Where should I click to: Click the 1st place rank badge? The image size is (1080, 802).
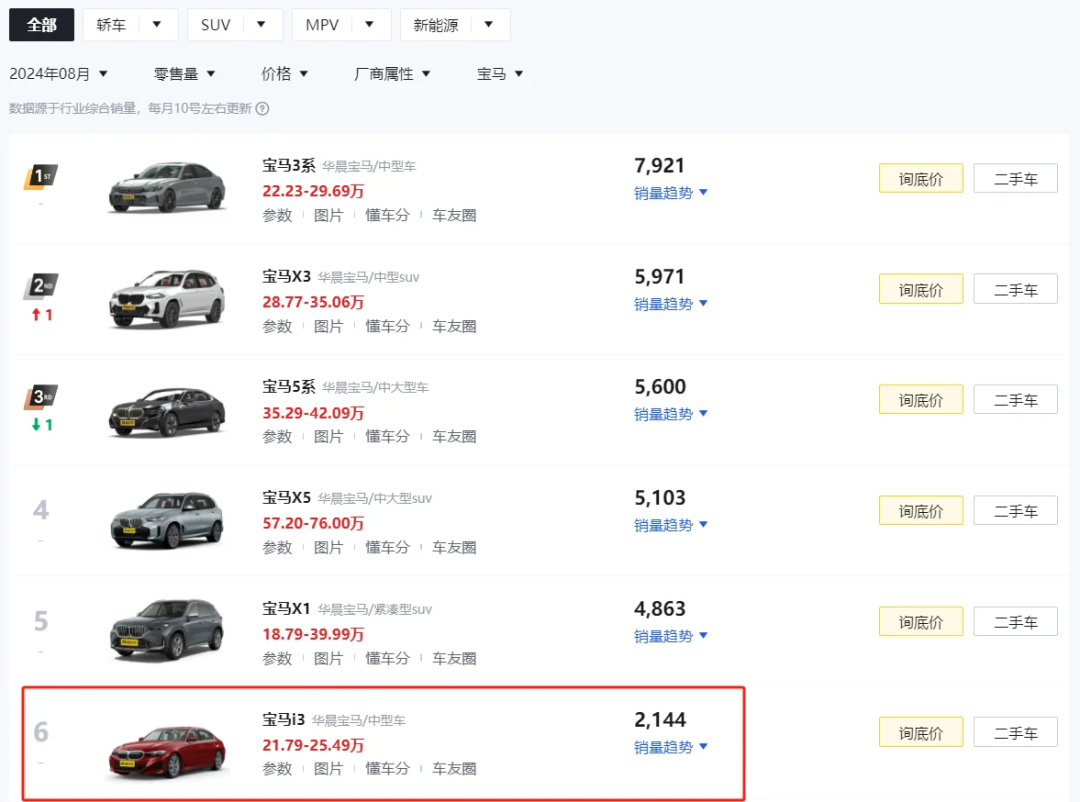point(41,178)
